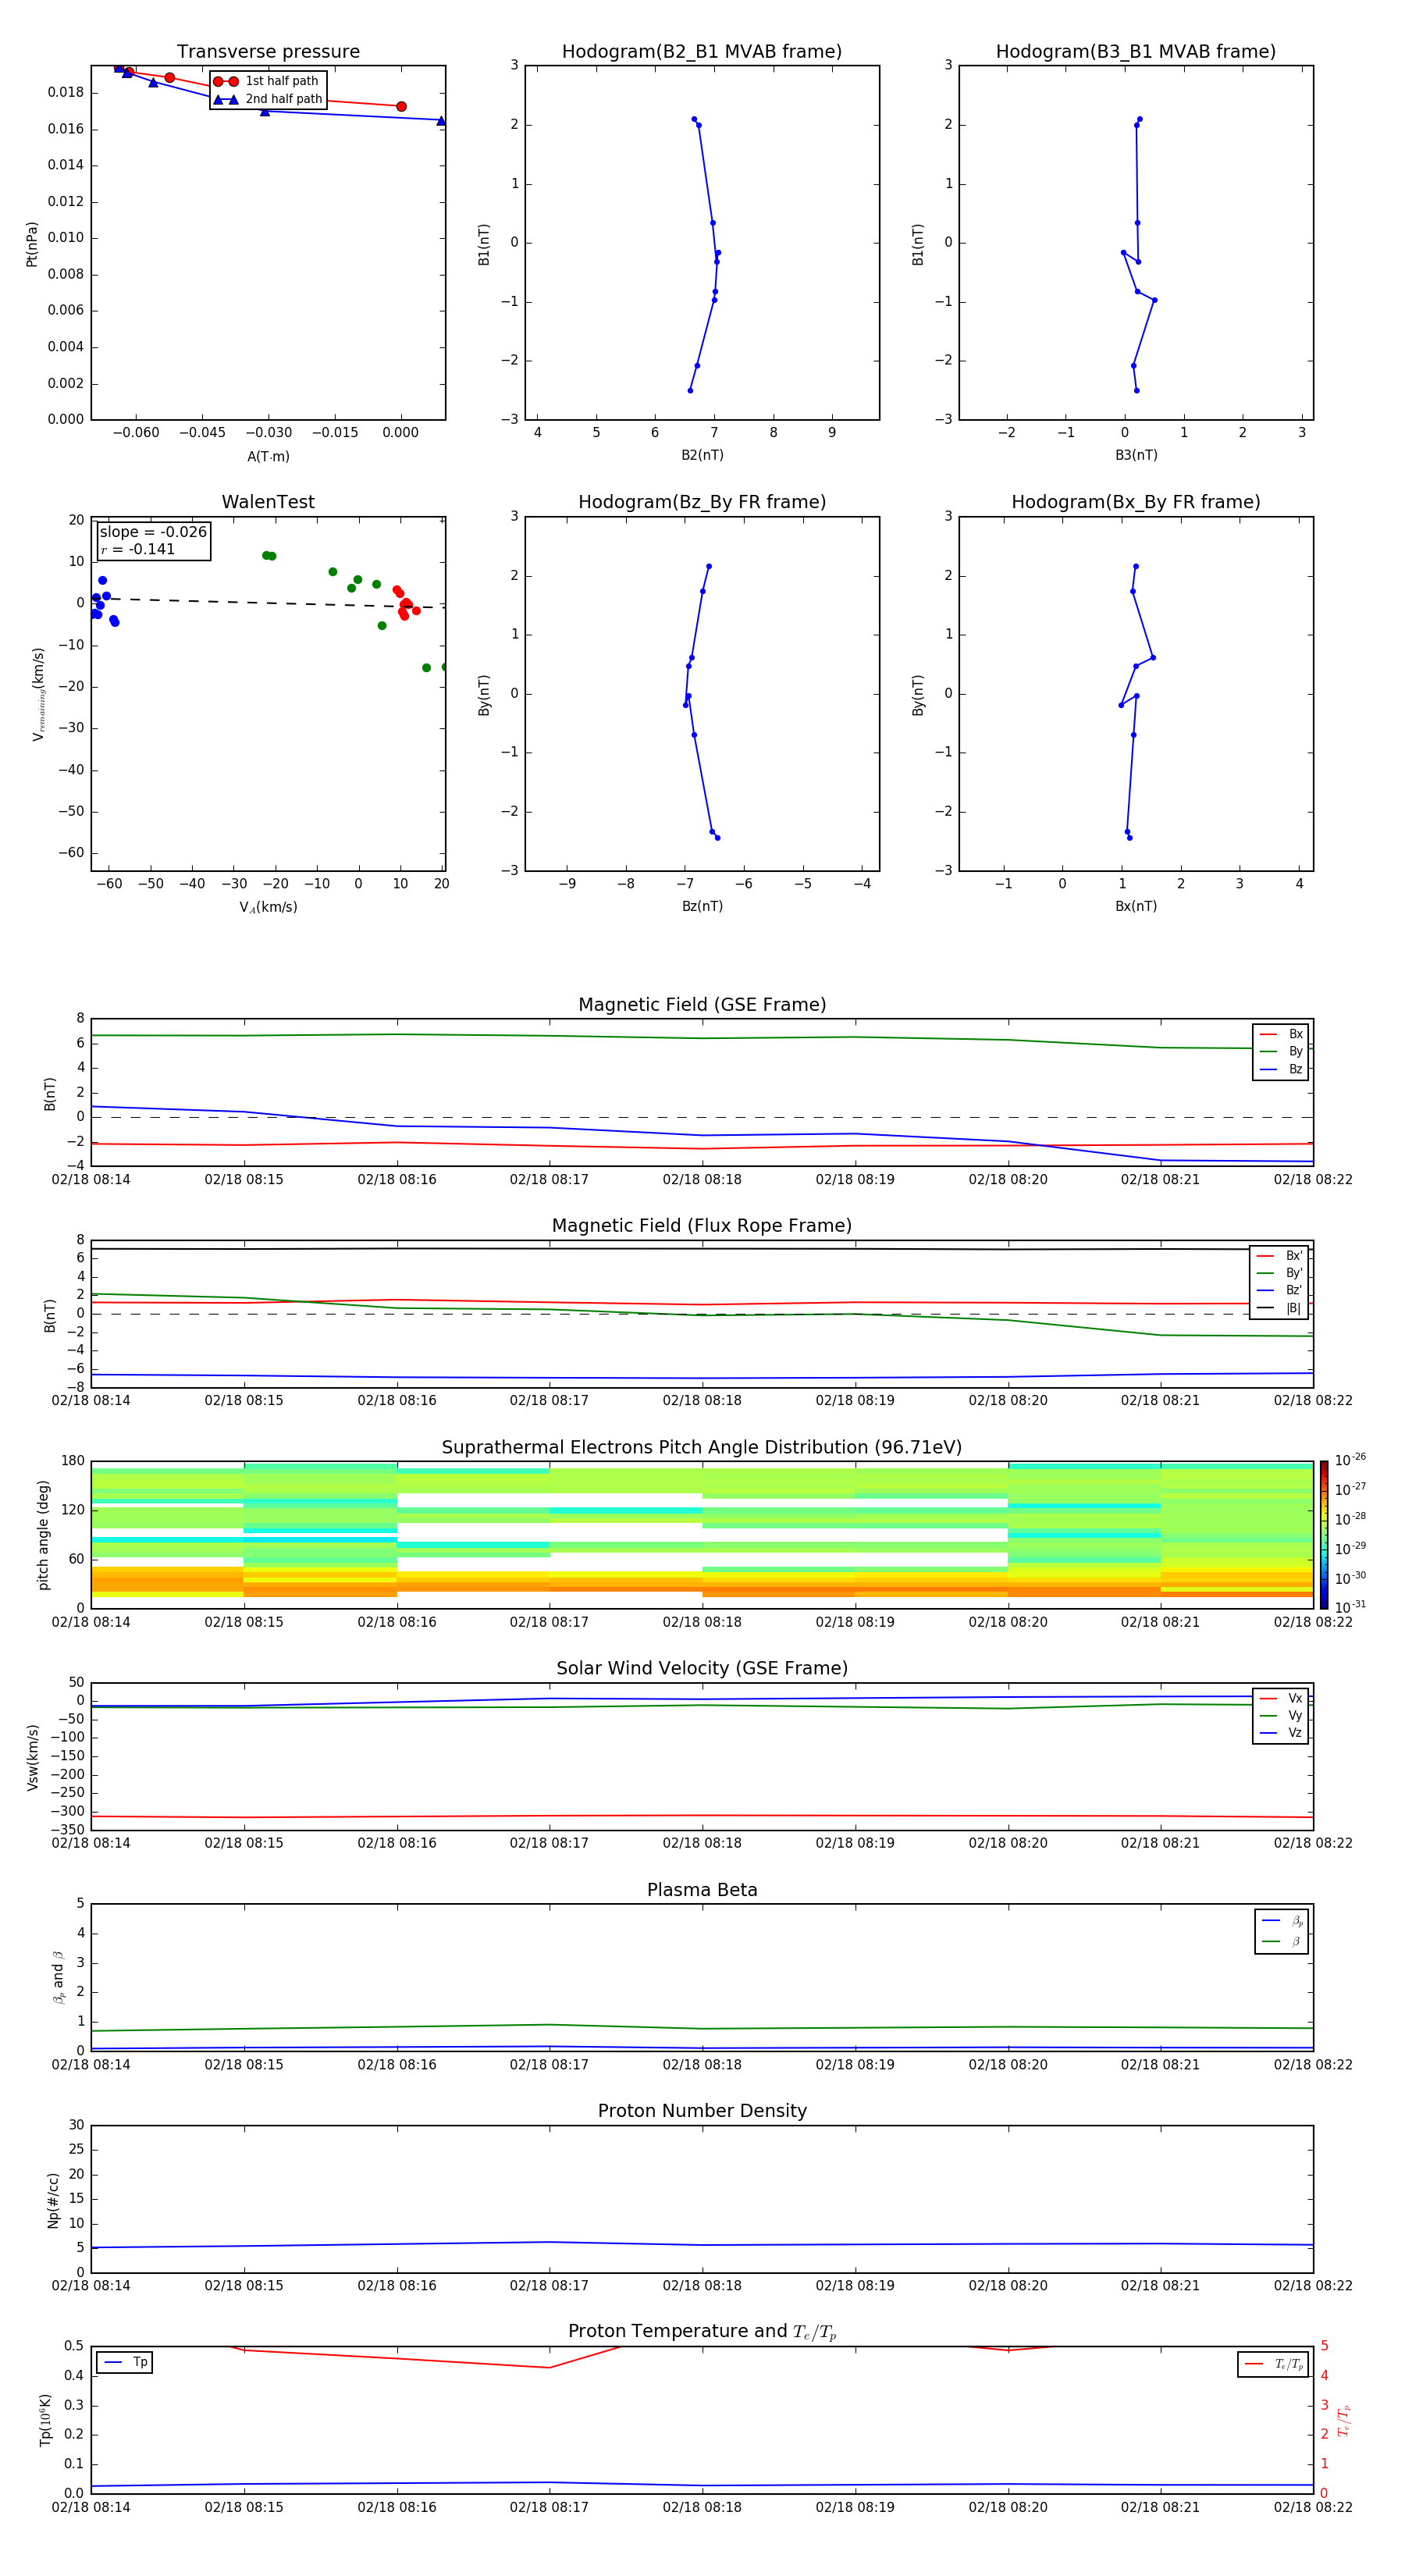
Task: Click the 'VA(km/s)' axis label
Action: click(x=268, y=907)
